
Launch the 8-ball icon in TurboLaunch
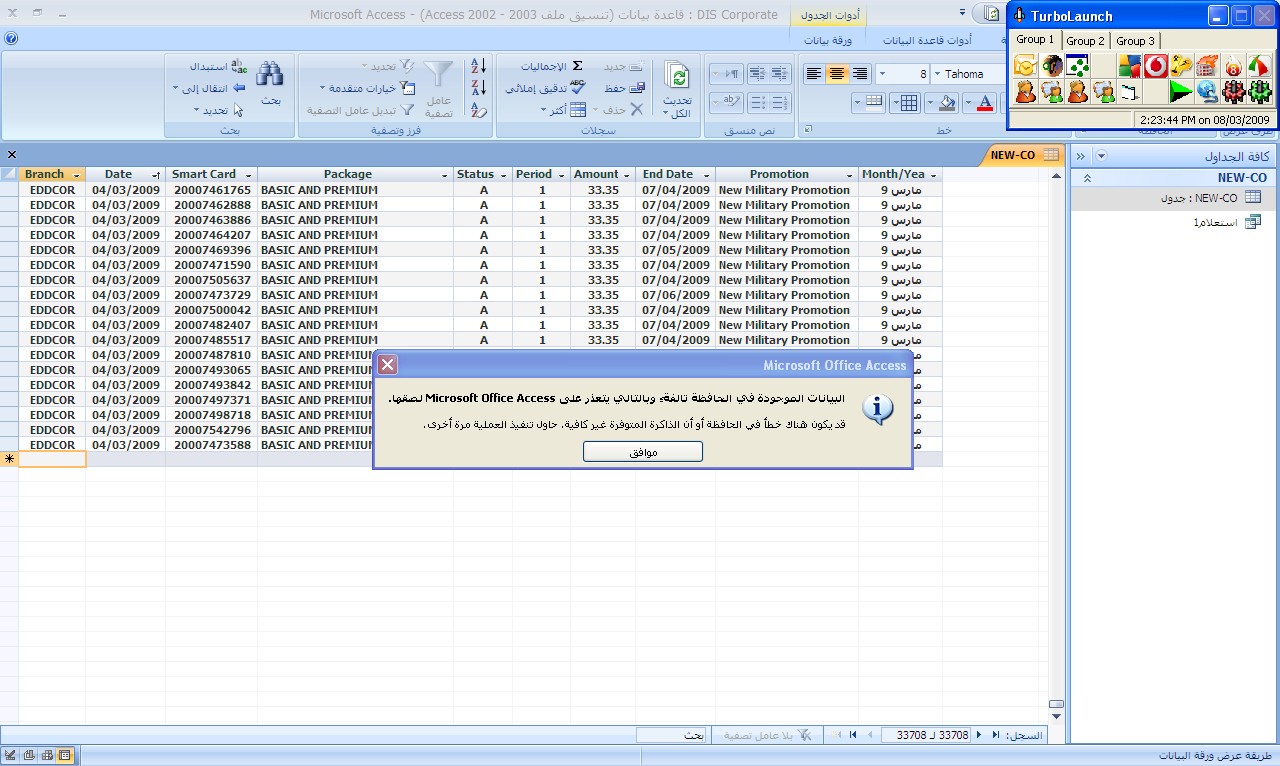1234,66
